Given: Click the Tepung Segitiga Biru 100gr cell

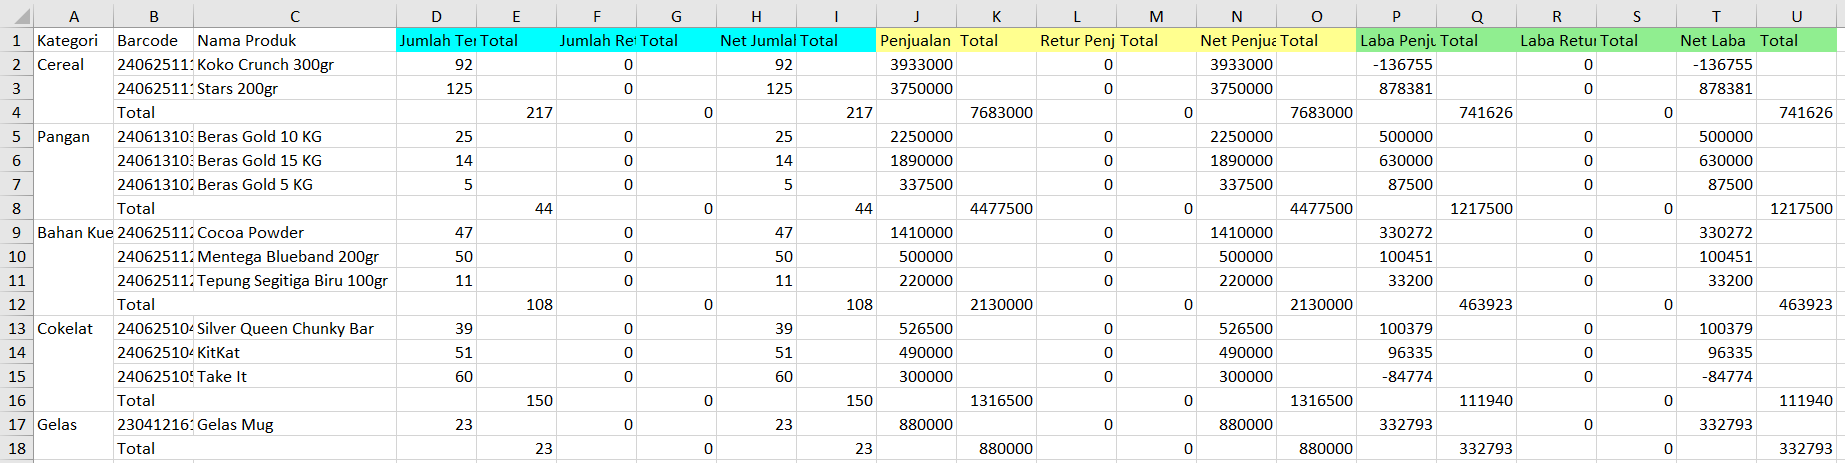Looking at the screenshot, I should pyautogui.click(x=292, y=281).
